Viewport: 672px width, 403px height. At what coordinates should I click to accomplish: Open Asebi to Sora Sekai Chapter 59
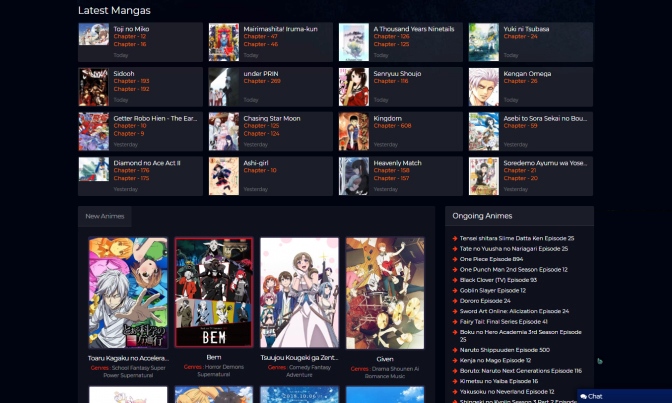point(520,126)
